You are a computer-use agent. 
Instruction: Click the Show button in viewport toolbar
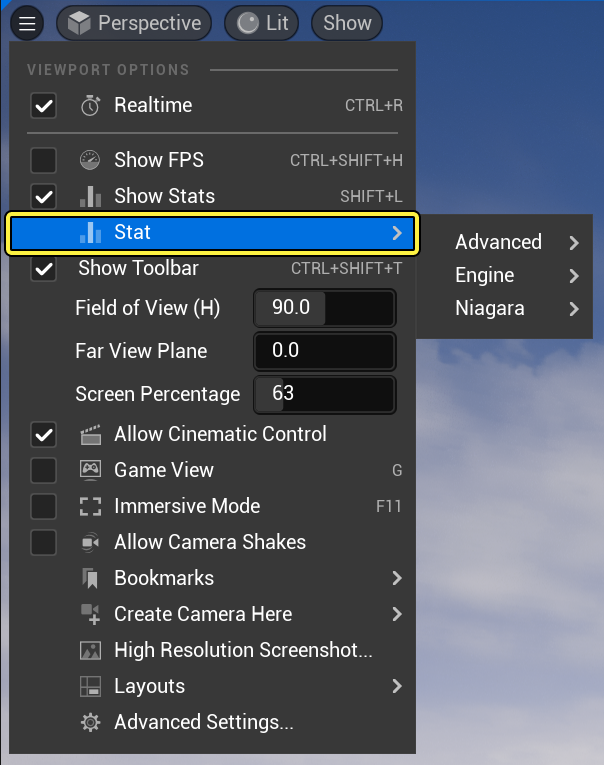click(347, 23)
